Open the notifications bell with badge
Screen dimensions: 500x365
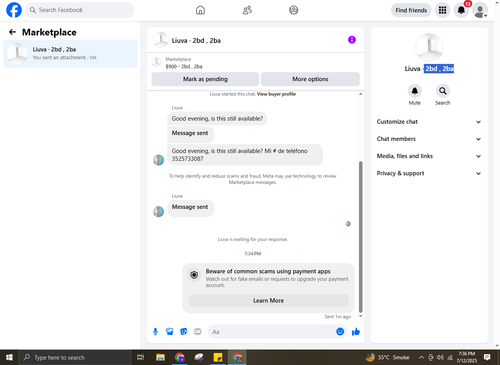tap(461, 10)
